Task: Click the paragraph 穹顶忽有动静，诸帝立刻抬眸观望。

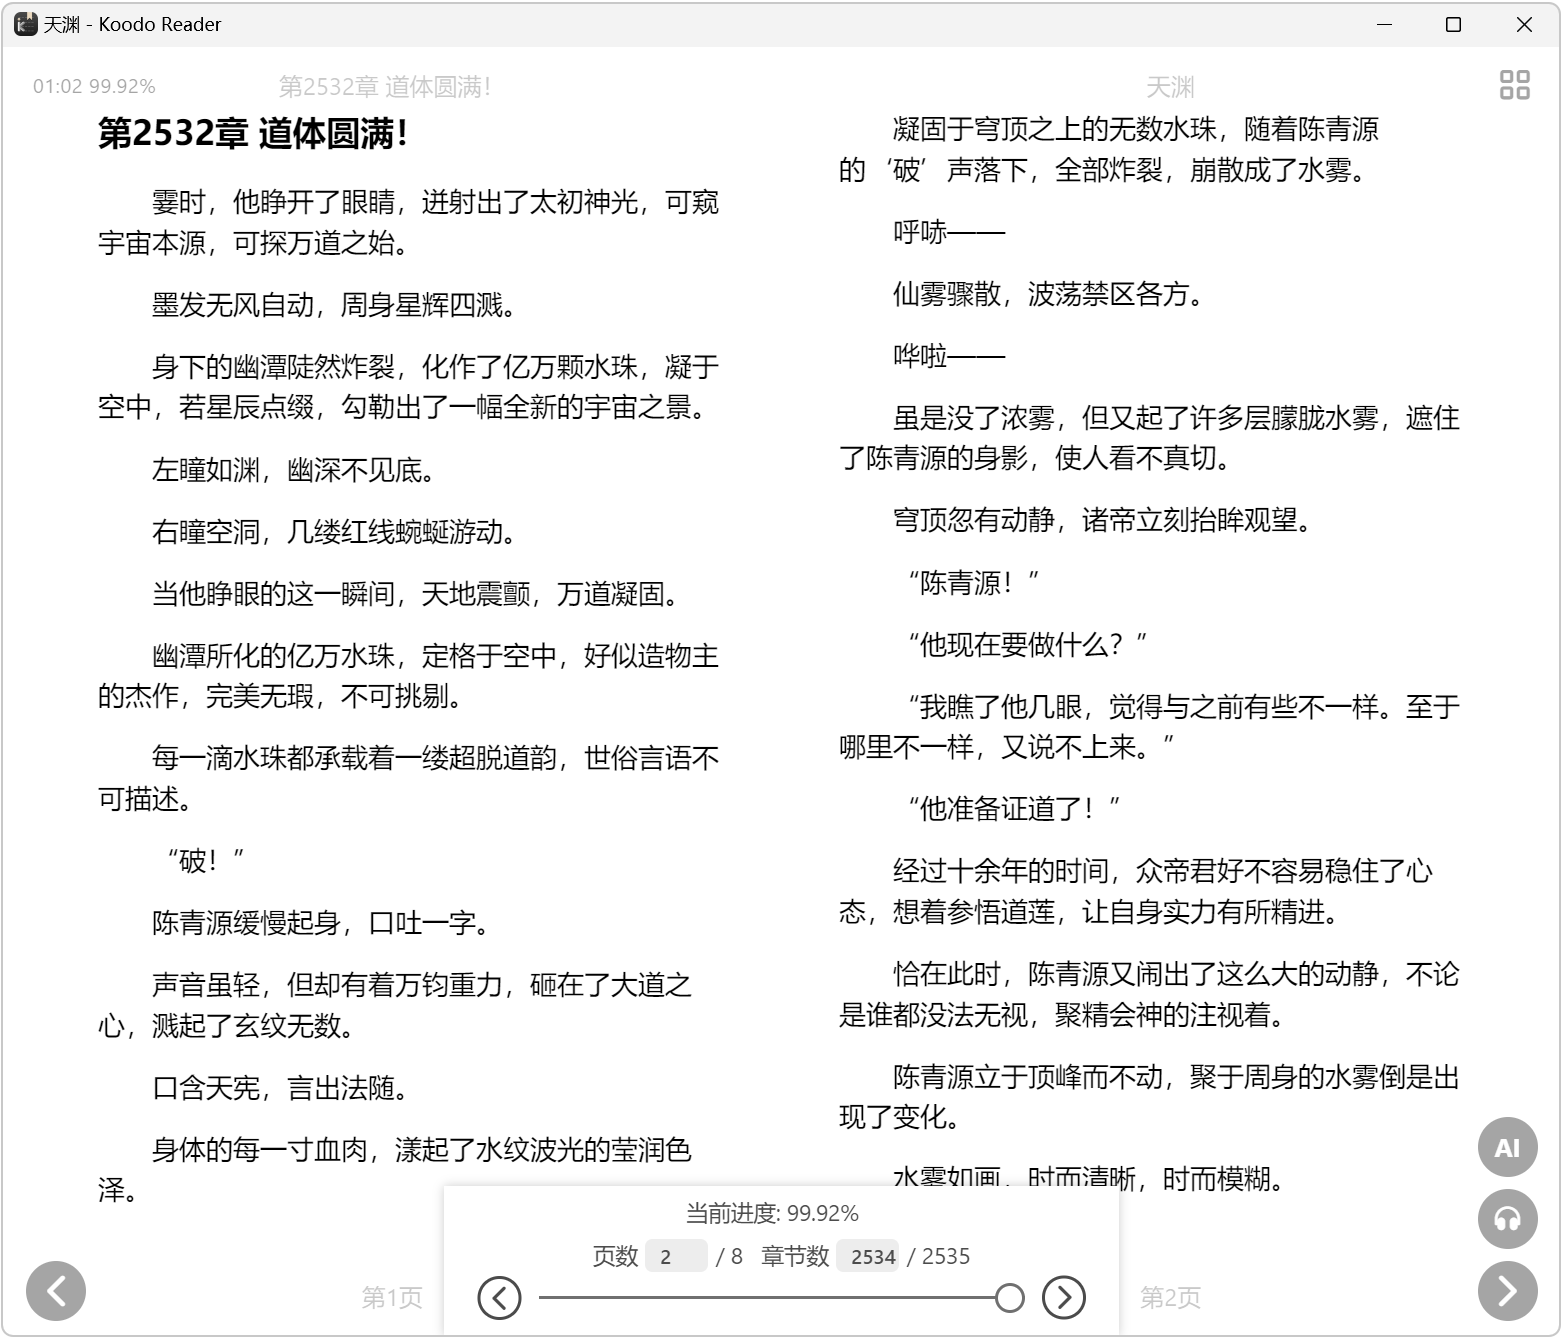Action: pos(1102,520)
